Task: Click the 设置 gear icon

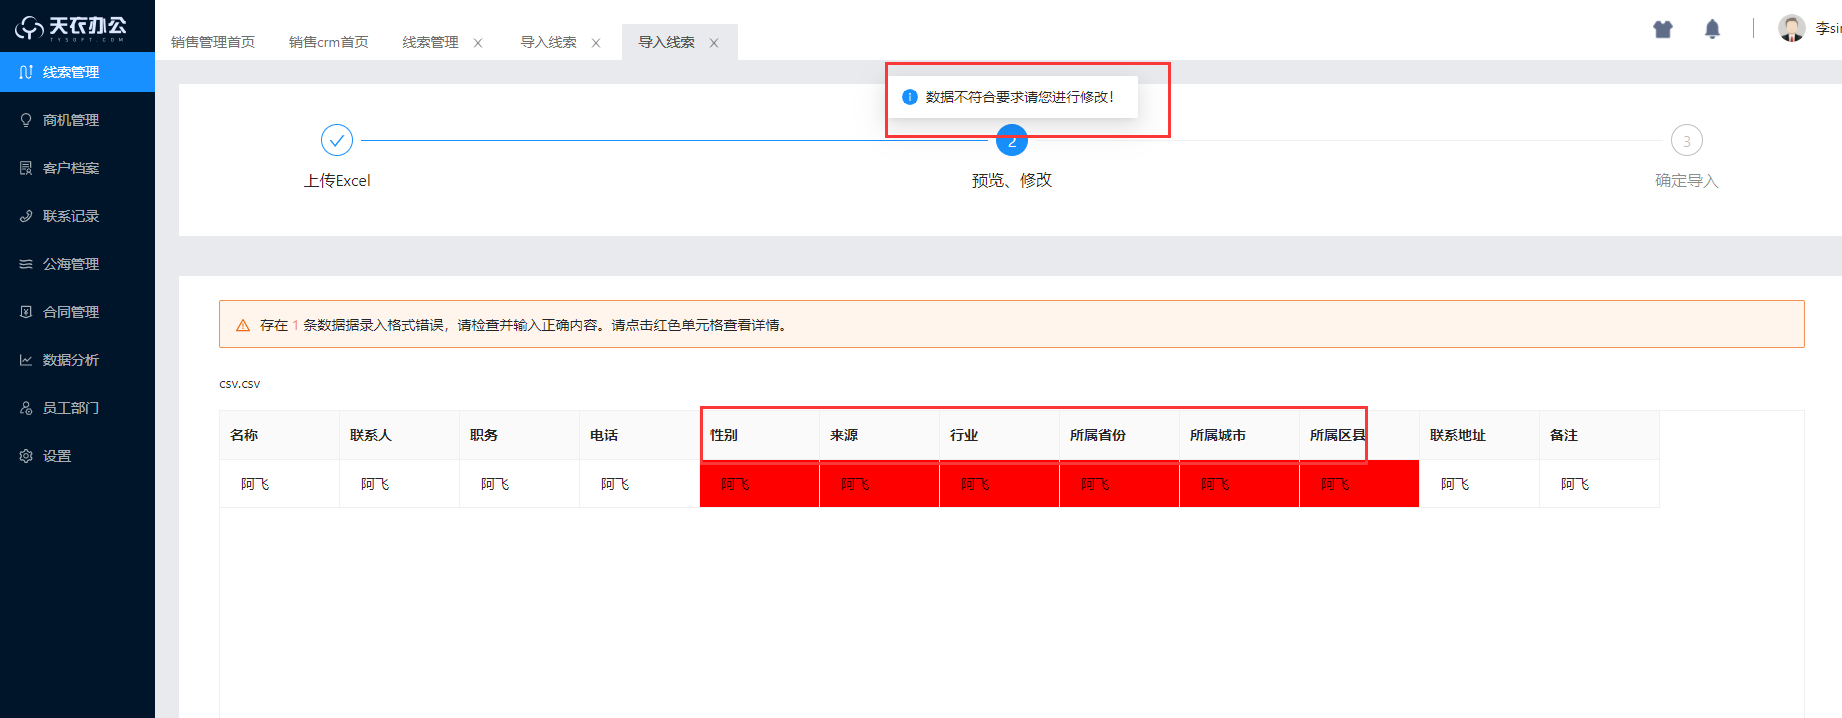Action: pyautogui.click(x=26, y=456)
